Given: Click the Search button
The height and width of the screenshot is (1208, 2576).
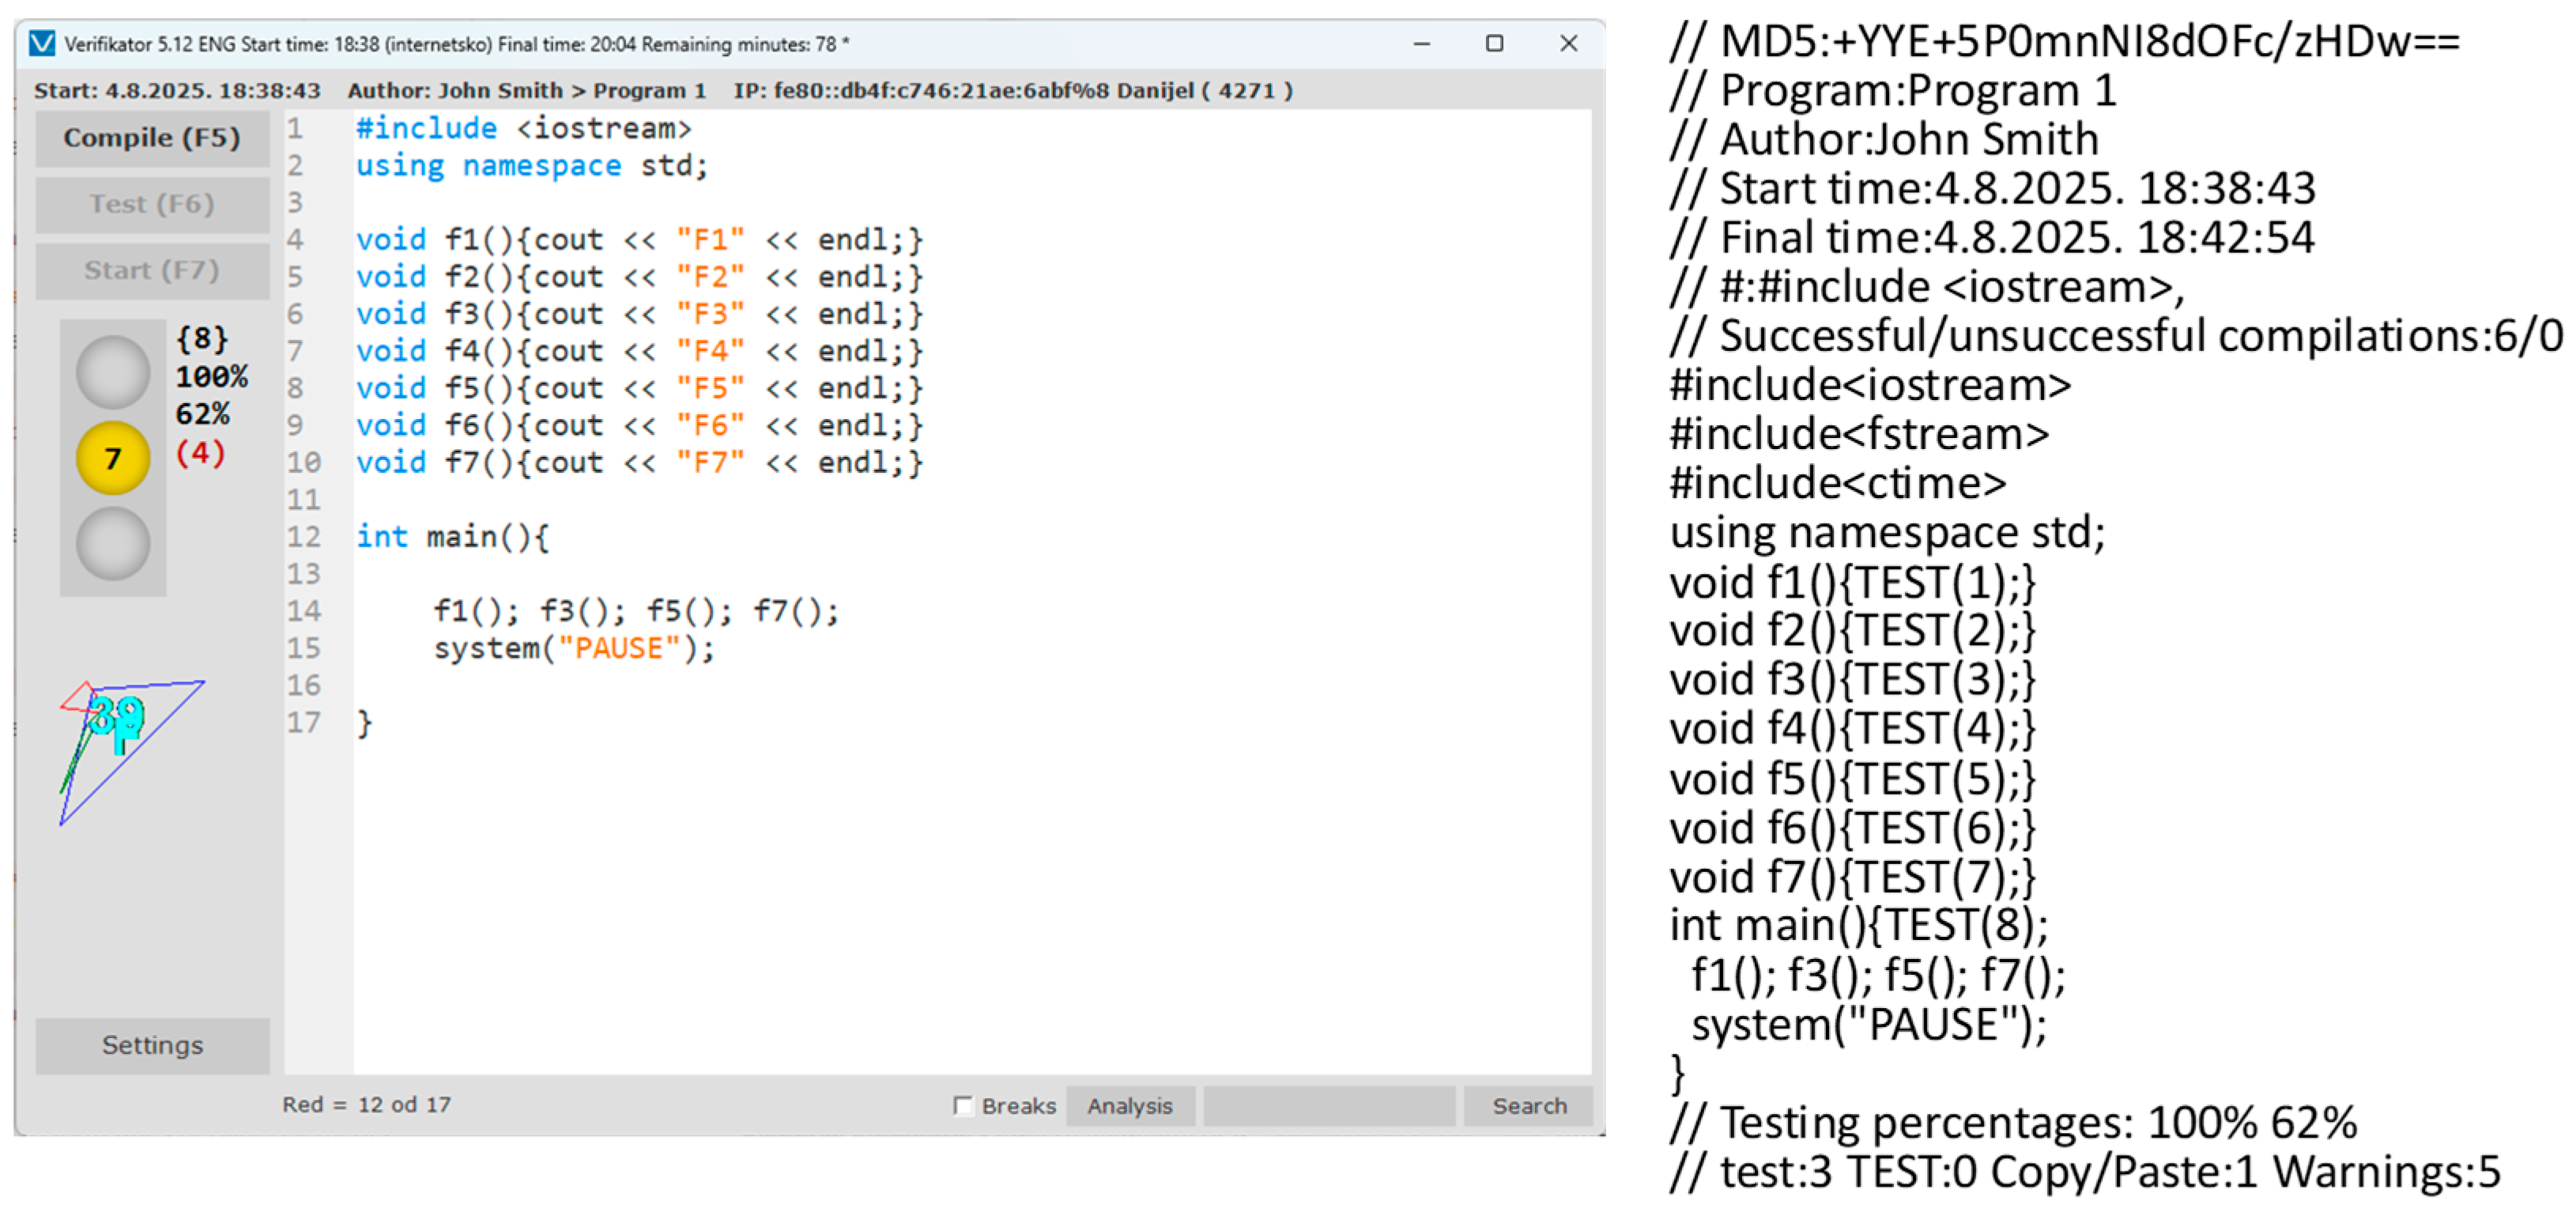Looking at the screenshot, I should [1528, 1105].
